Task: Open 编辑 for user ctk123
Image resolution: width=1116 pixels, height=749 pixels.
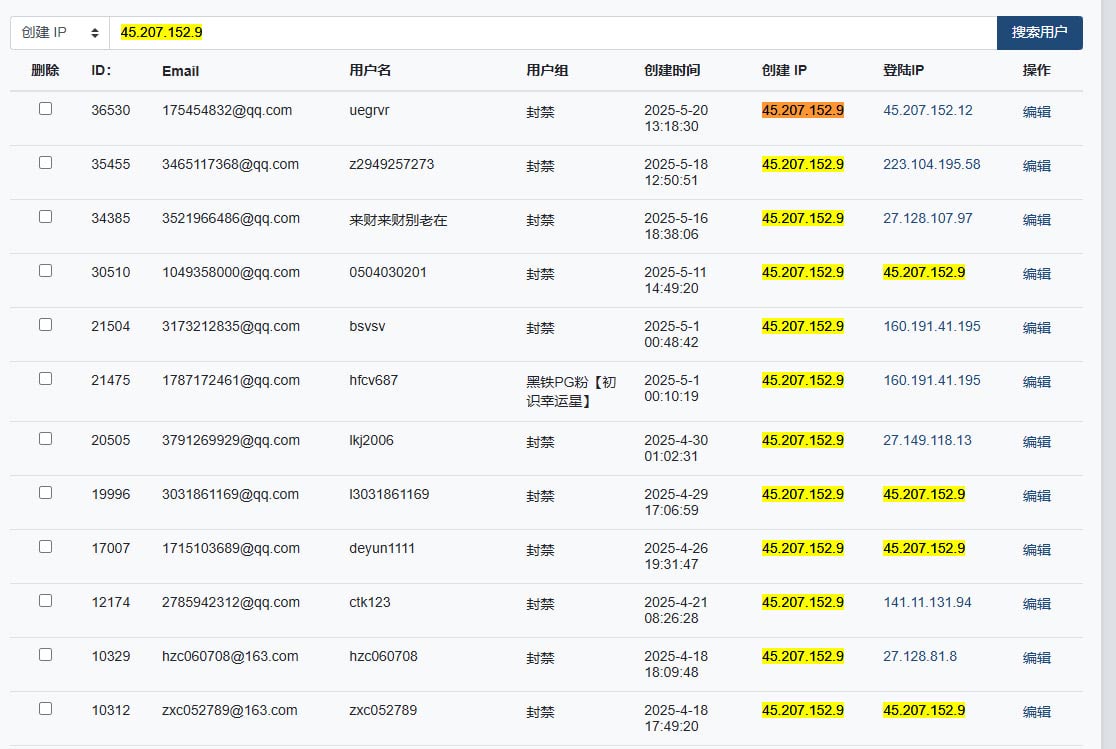Action: (x=1036, y=604)
